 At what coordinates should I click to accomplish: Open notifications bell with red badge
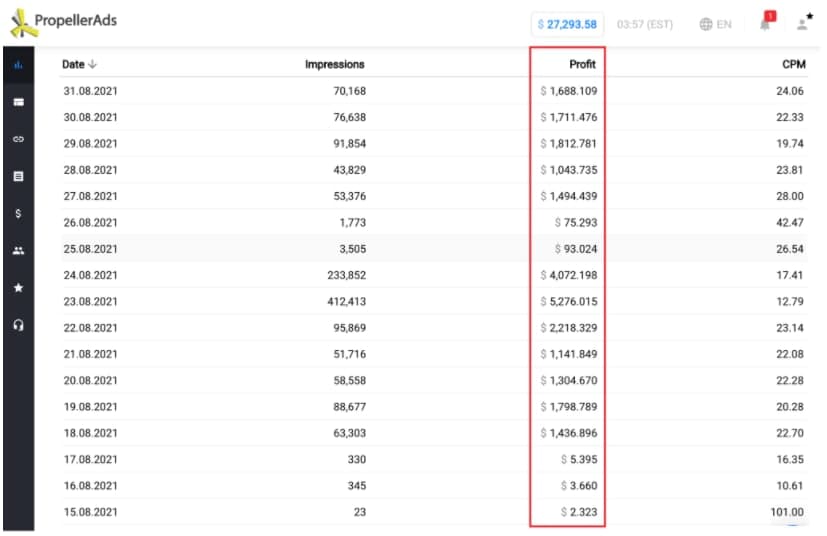click(x=766, y=23)
